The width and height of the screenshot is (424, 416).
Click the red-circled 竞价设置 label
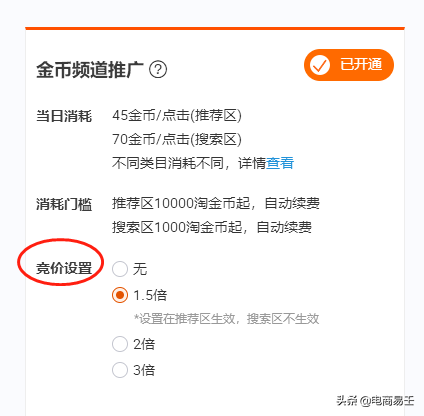click(x=64, y=268)
